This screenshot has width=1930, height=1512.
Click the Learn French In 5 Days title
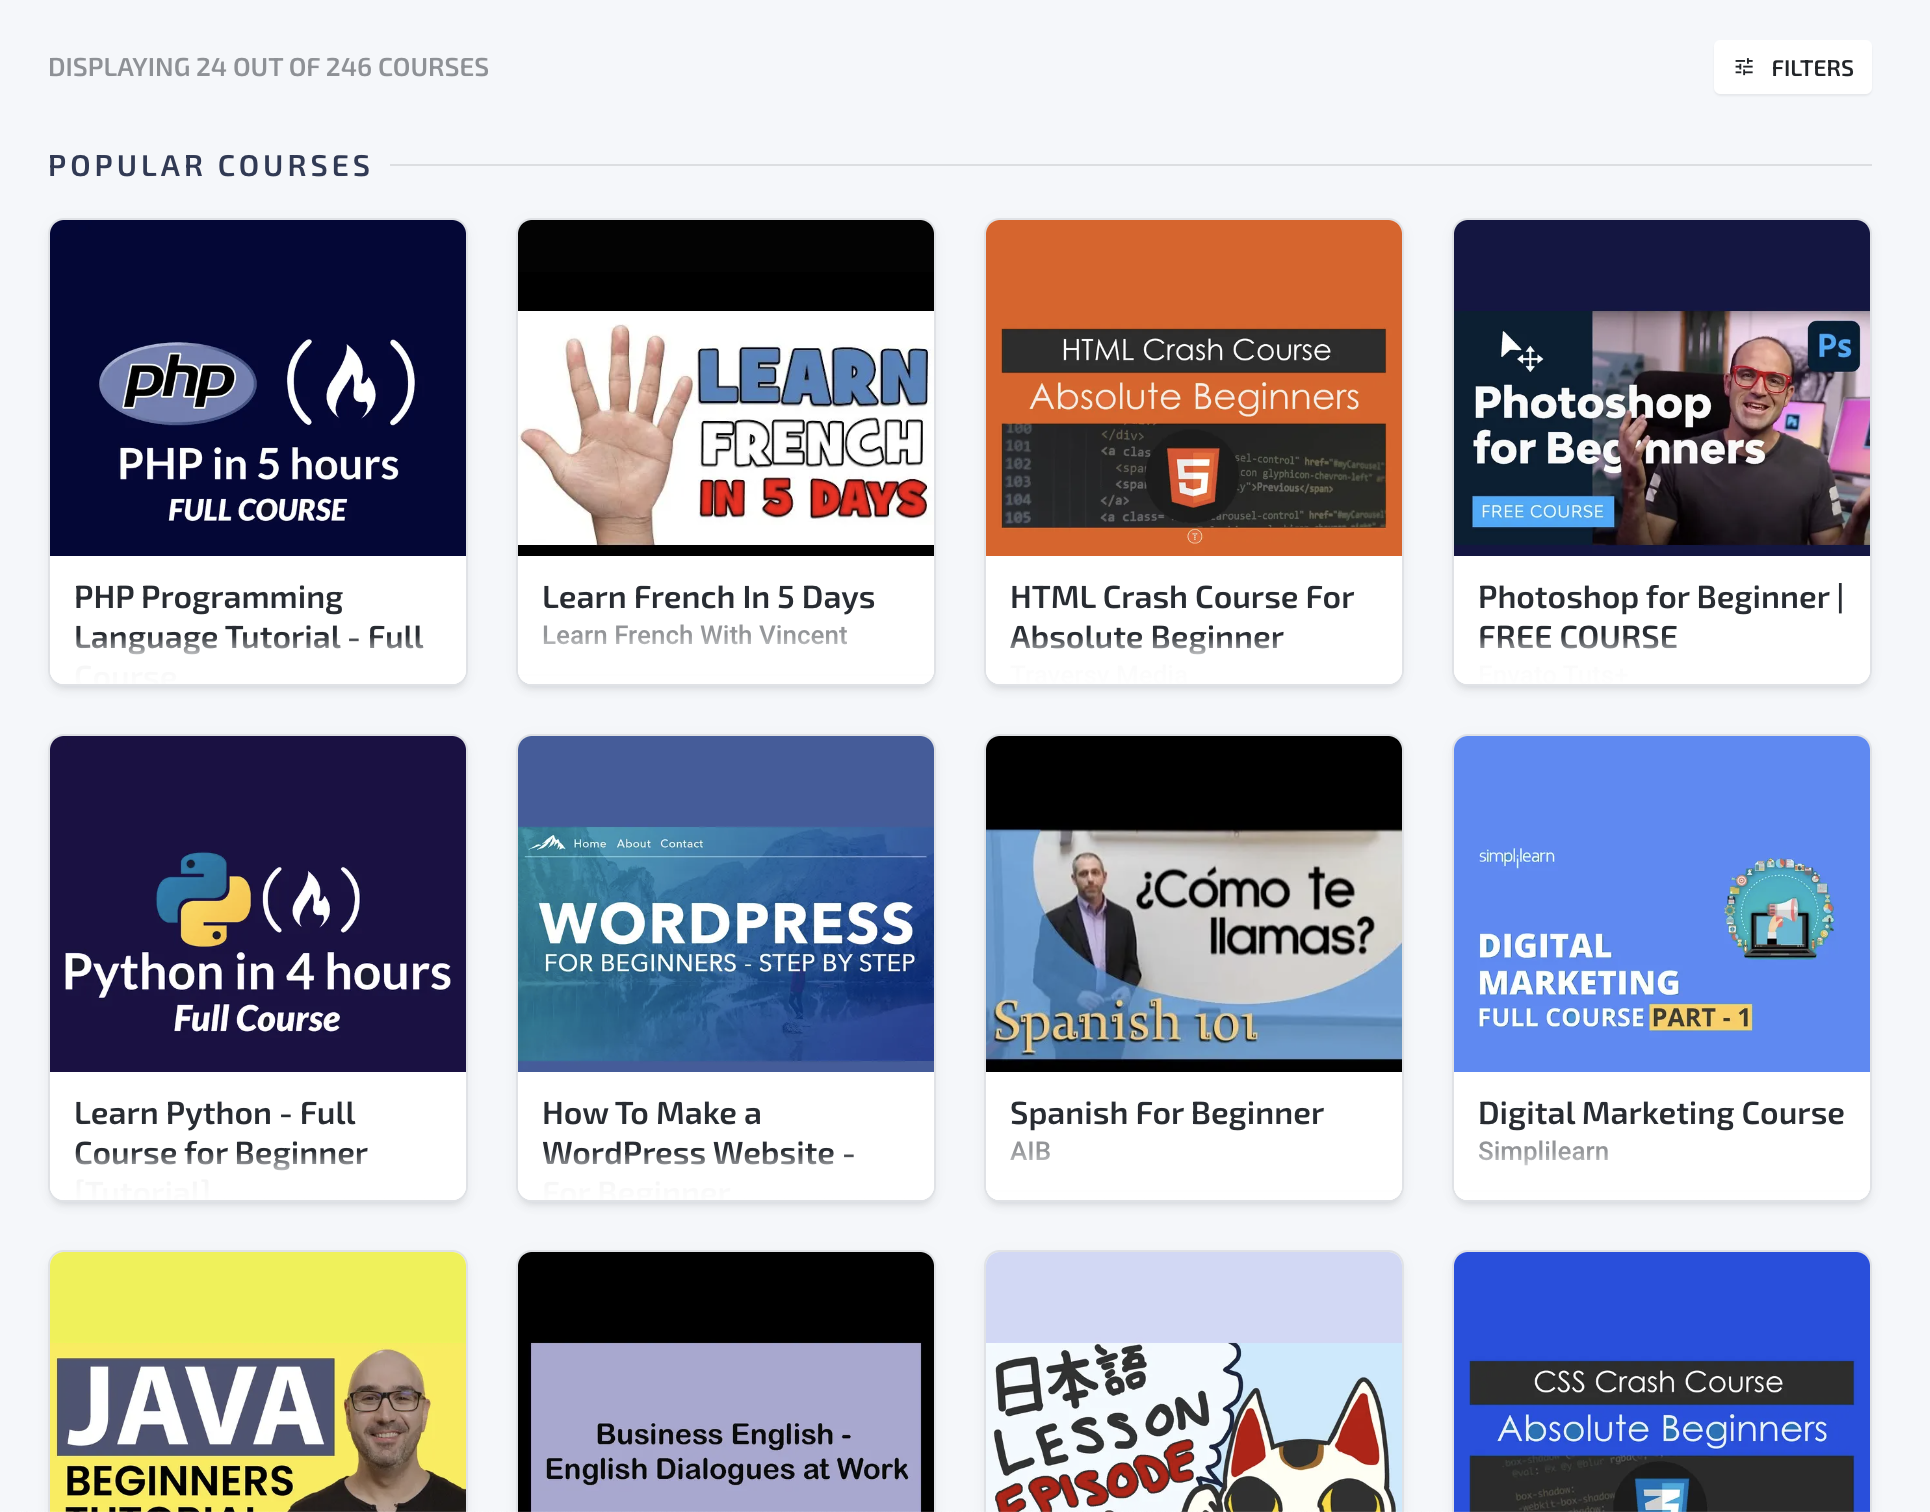(708, 597)
